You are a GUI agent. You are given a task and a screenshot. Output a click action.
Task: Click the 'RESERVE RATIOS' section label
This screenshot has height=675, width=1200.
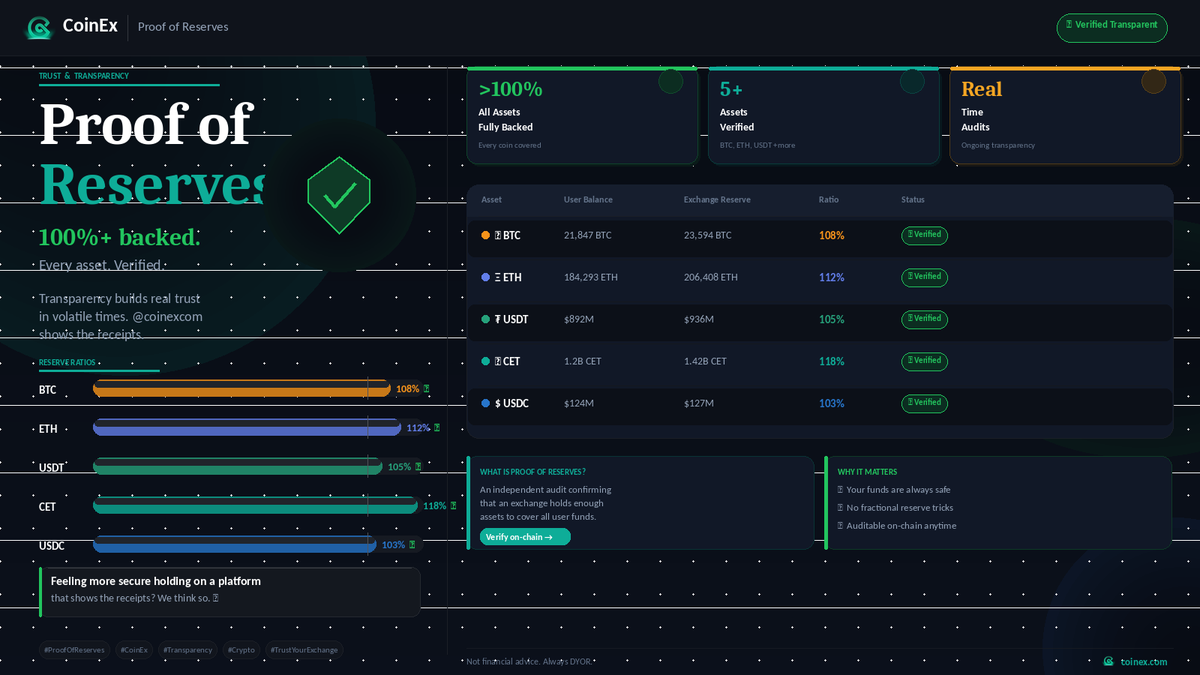point(69,362)
